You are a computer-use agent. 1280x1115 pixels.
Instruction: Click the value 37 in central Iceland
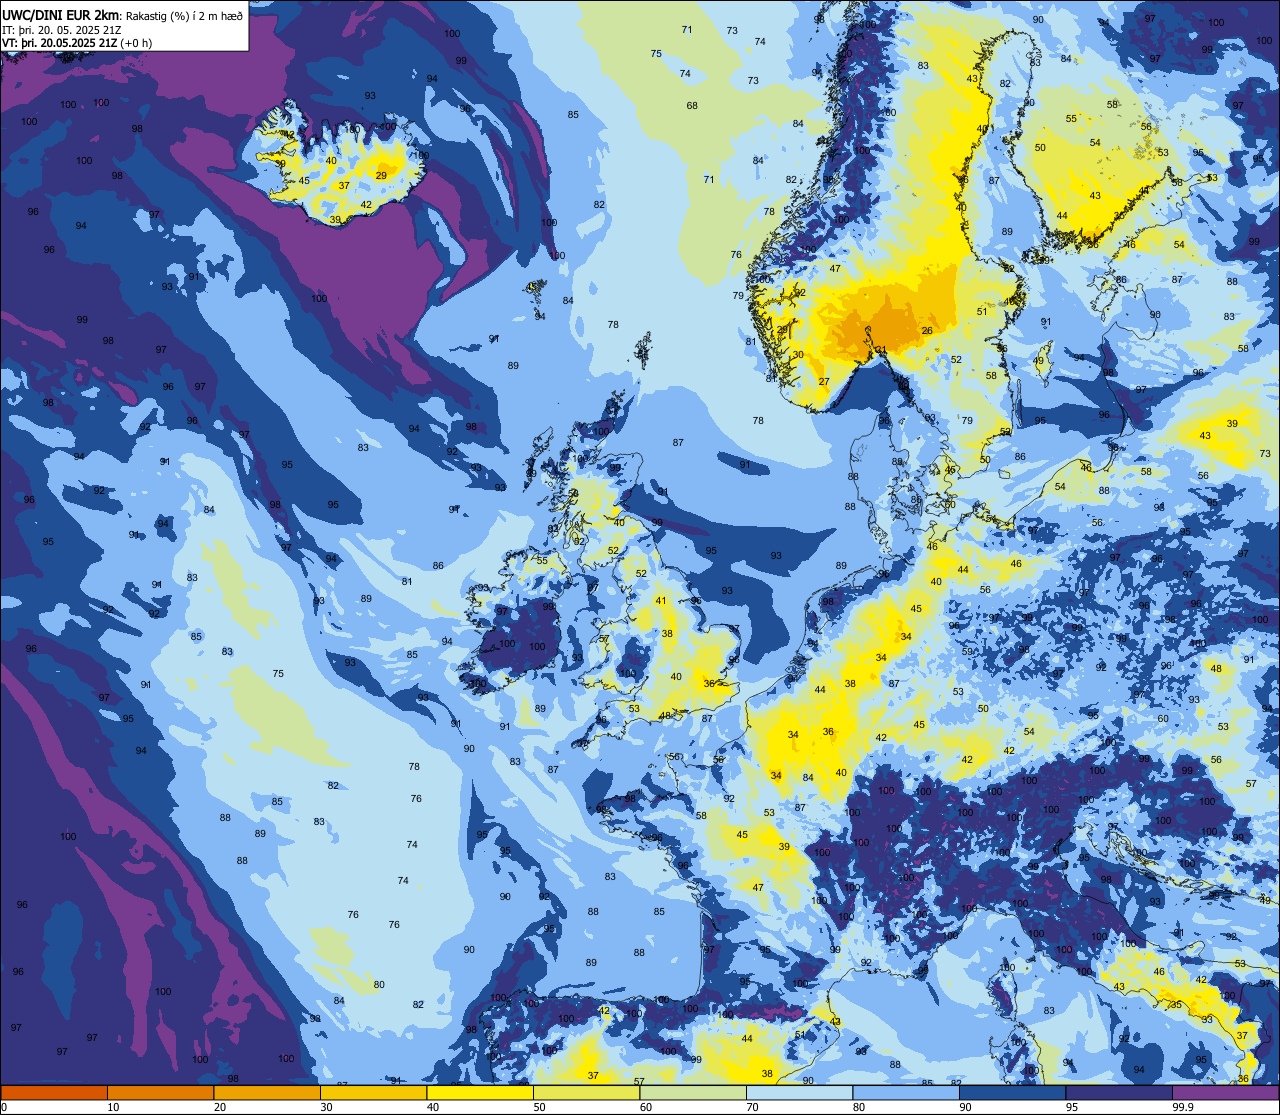click(343, 185)
